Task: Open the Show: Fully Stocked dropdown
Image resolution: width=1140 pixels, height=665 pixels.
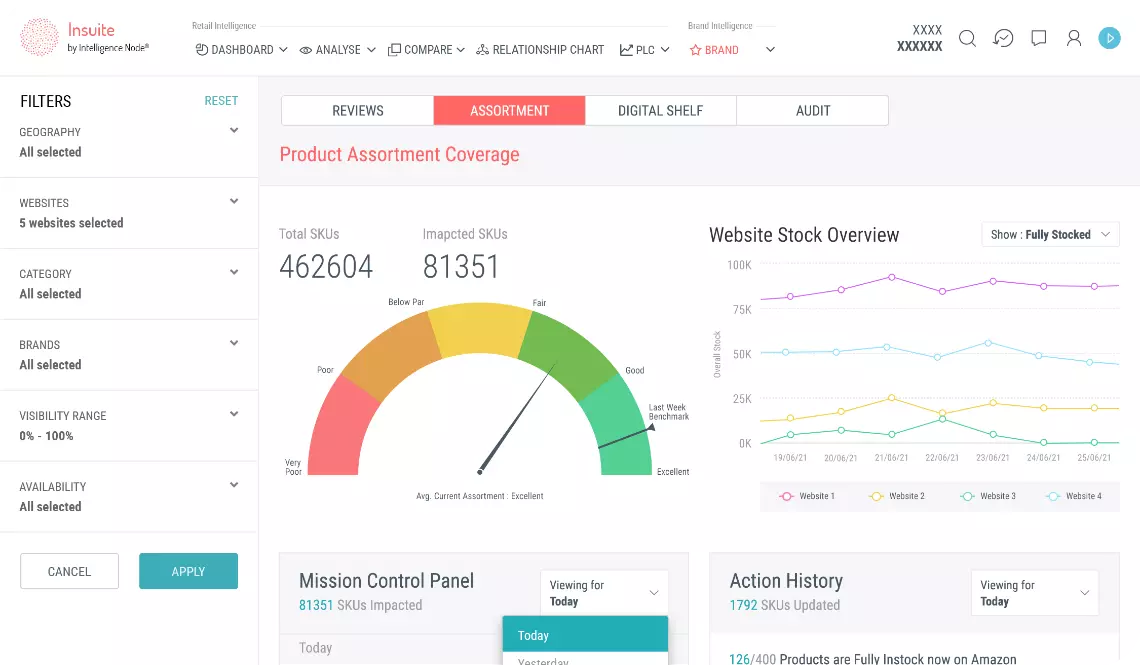Action: [x=1051, y=235]
